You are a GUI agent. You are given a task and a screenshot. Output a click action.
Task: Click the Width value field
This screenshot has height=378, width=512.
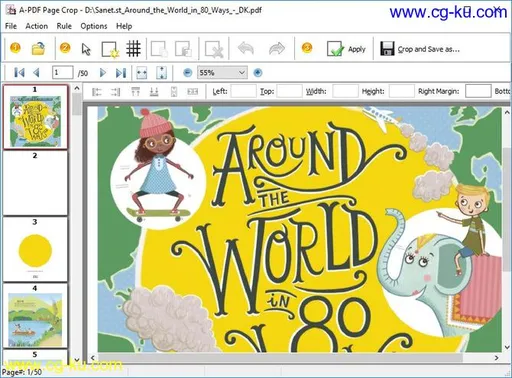pos(345,91)
